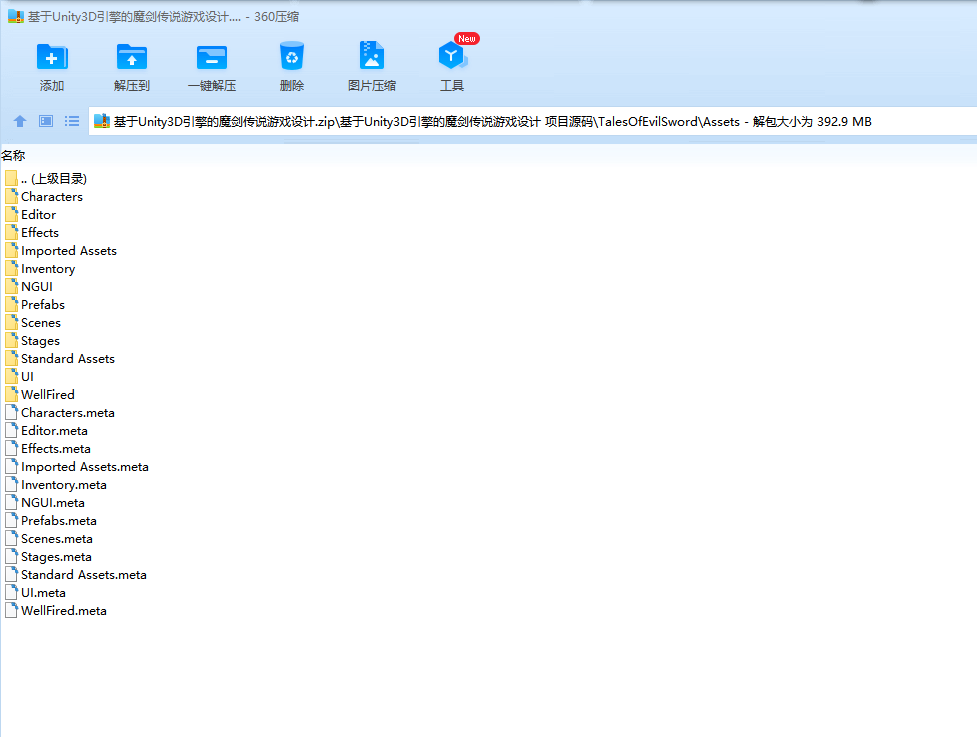
Task: Click the 一键解压 one-click extract icon
Action: point(212,57)
